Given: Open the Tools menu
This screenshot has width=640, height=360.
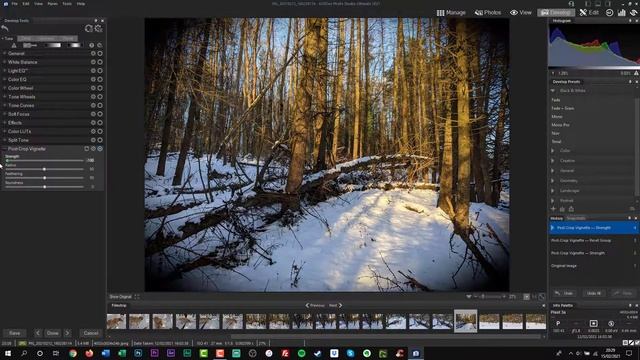Looking at the screenshot, I should 67,4.
